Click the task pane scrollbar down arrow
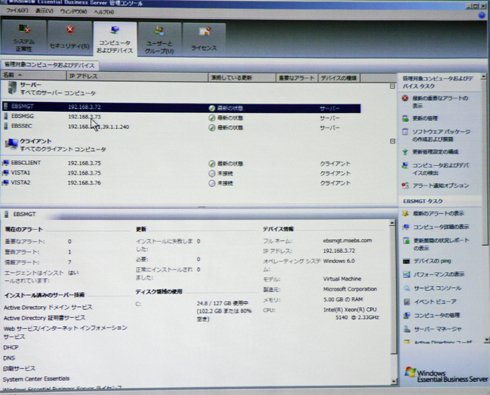The width and height of the screenshot is (490, 395). coord(486,340)
